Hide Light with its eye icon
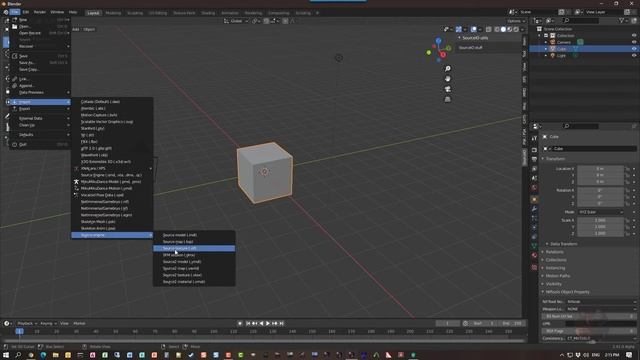The height and width of the screenshot is (360, 640). [x=634, y=55]
